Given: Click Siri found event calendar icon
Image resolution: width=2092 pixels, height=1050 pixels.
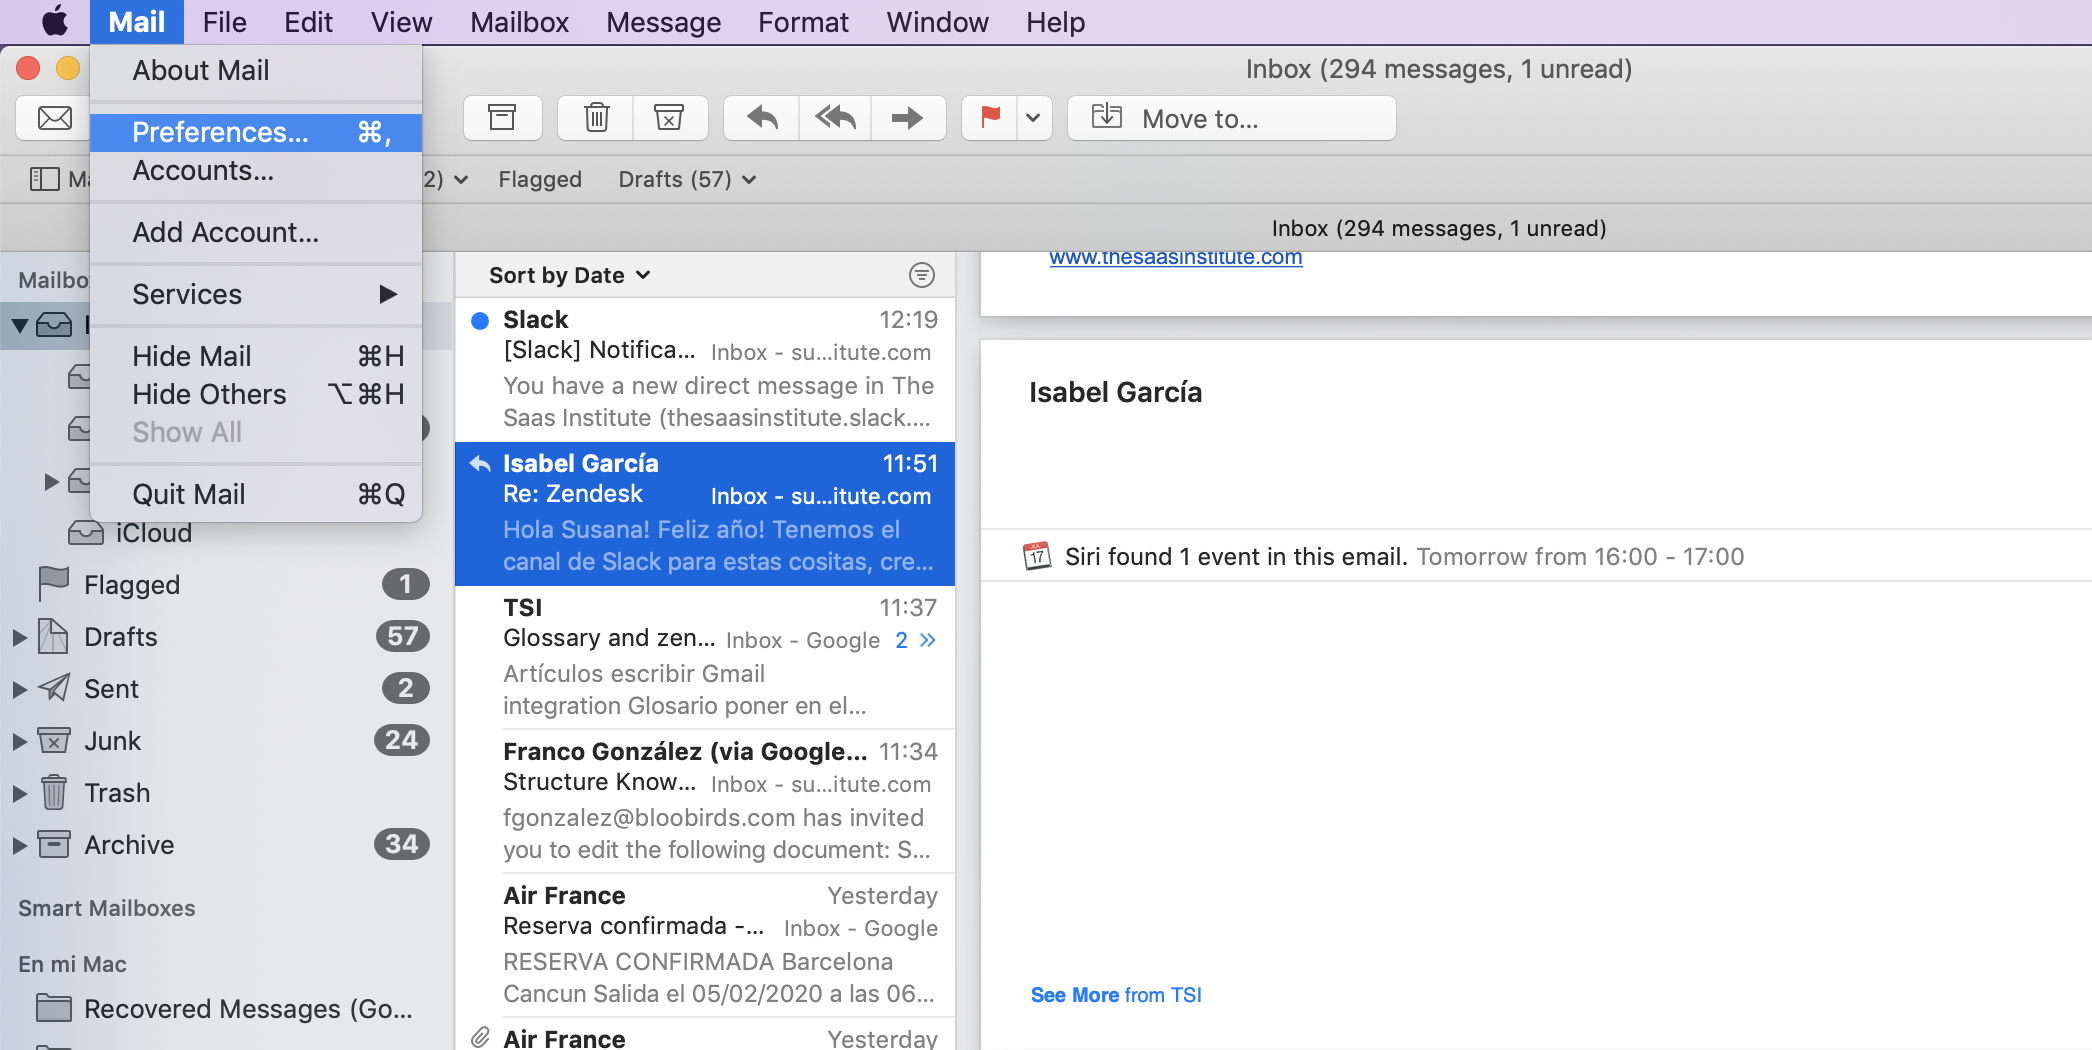Looking at the screenshot, I should [x=1037, y=556].
